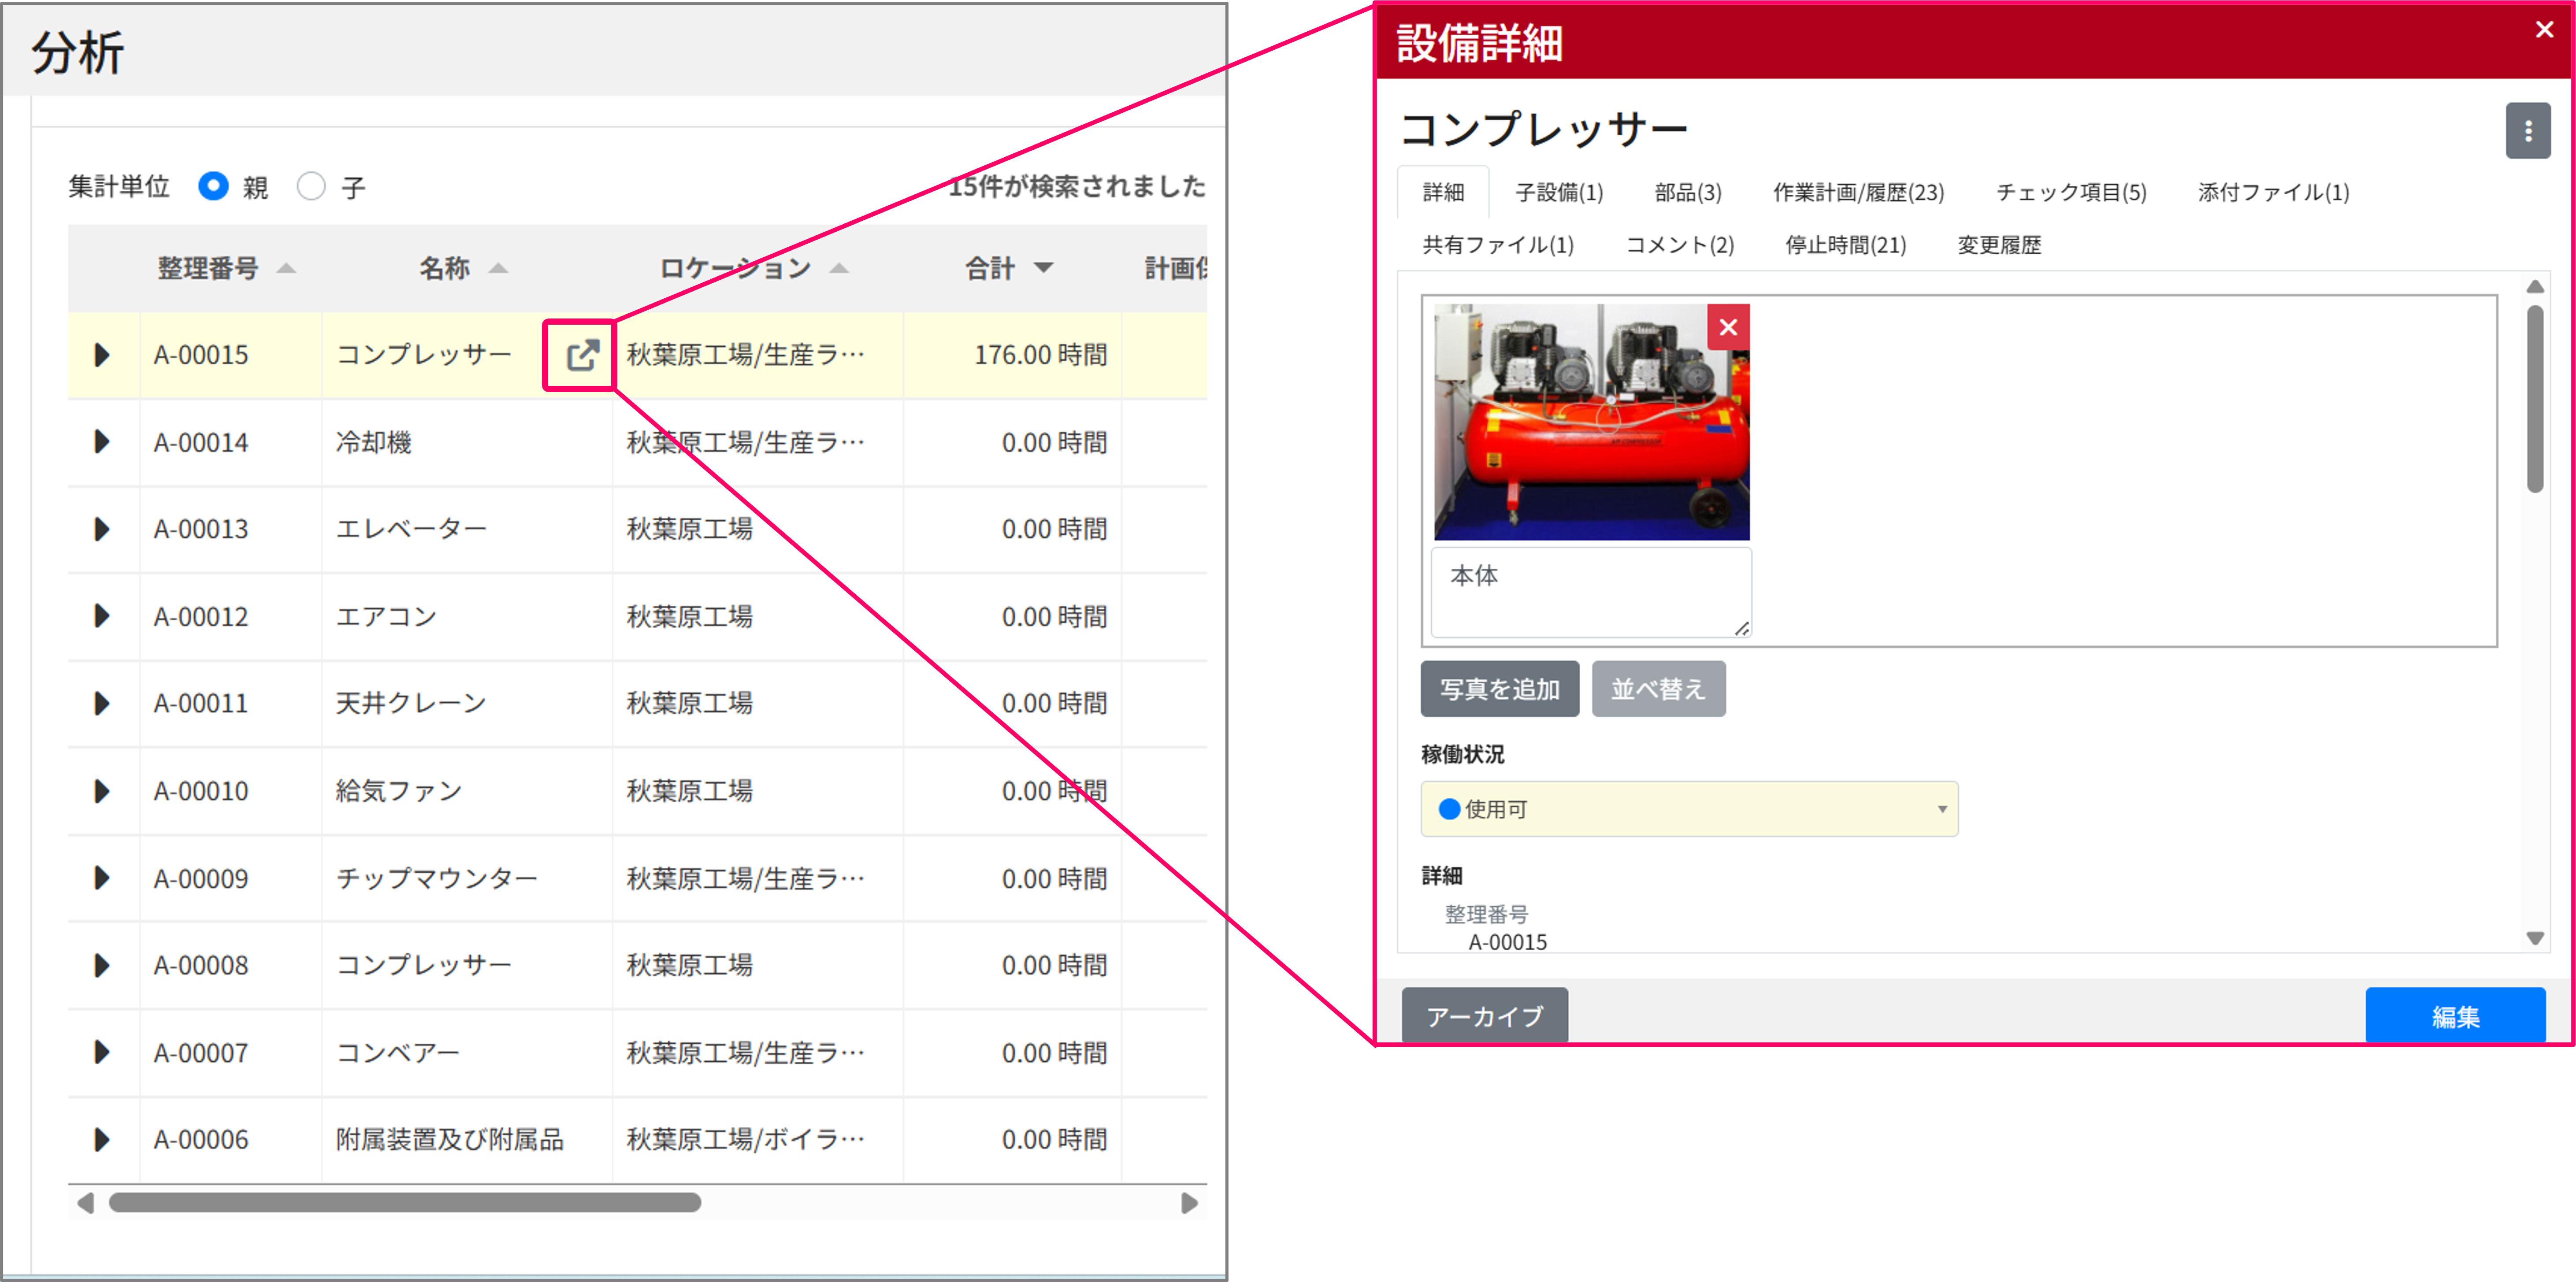Click the 本体 photo caption field
This screenshot has width=2576, height=1282.
1590,590
